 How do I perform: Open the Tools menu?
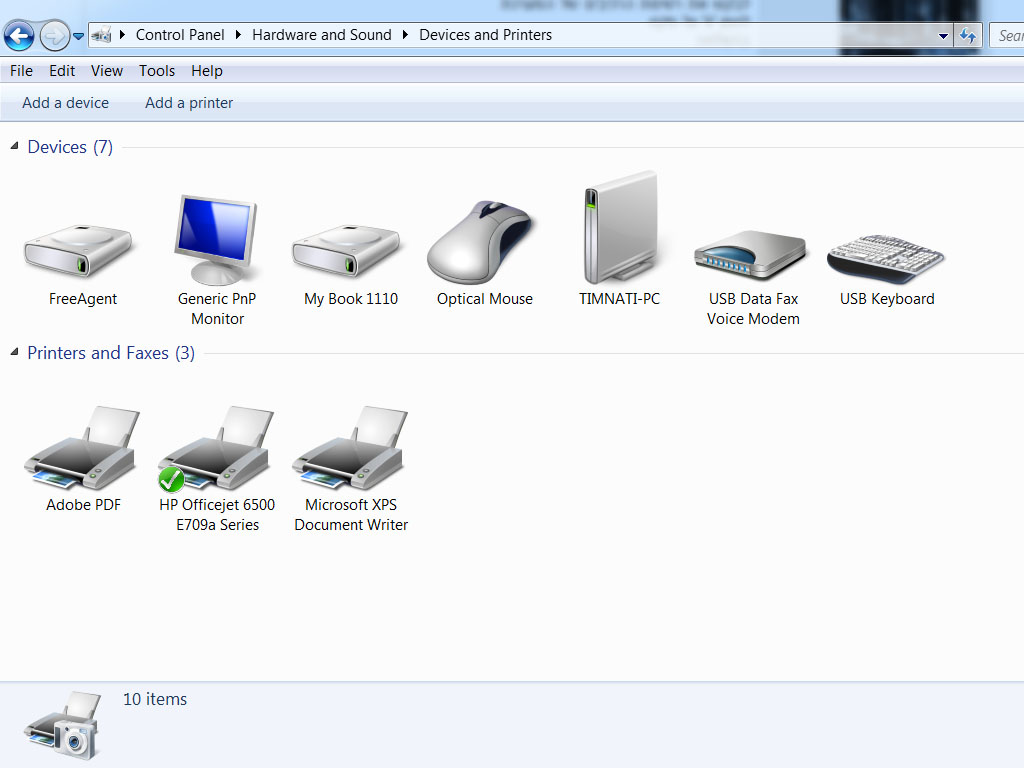(157, 71)
